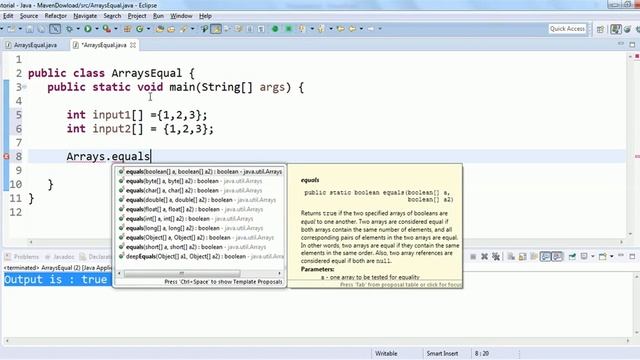Click the Previous Annotation icon
The height and width of the screenshot is (360, 640).
coord(321,29)
